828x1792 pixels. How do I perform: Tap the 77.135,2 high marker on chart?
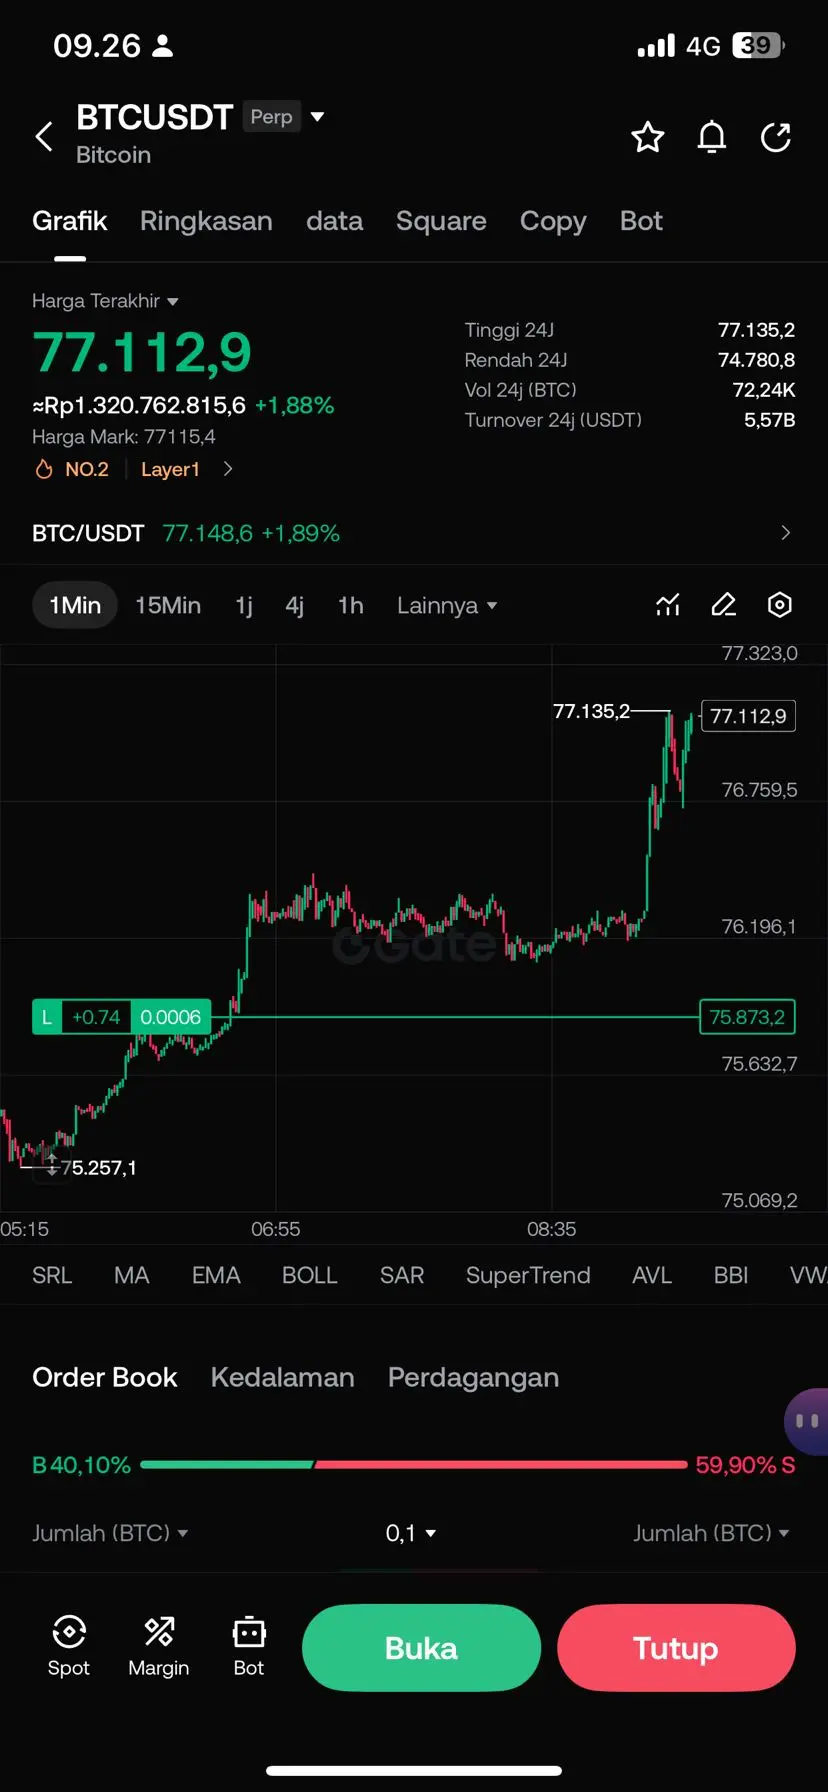pyautogui.click(x=591, y=711)
